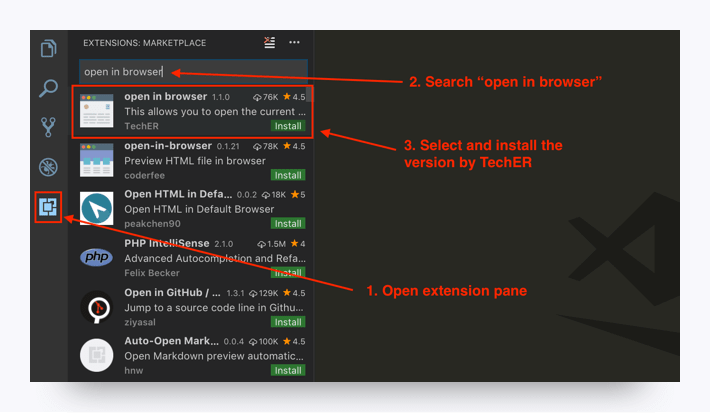Install Open HTML in Default Browser
Viewport: 710px width, 413px height.
tap(288, 224)
